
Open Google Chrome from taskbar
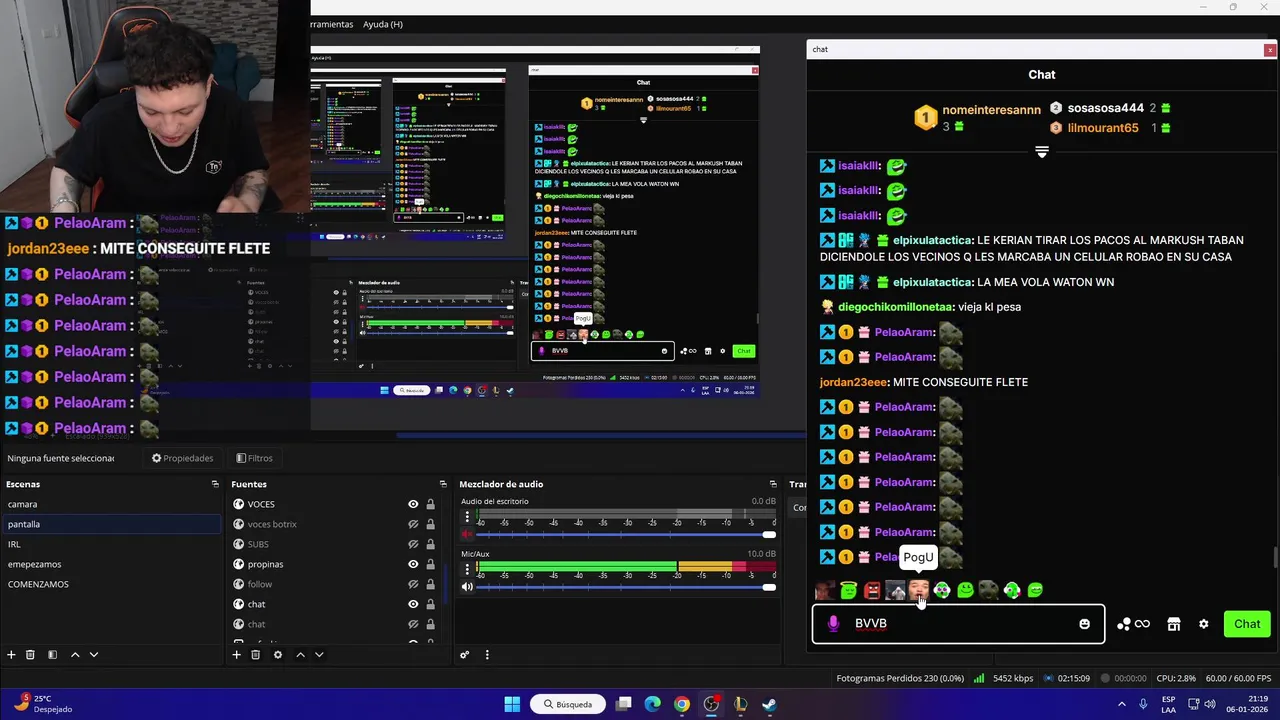click(x=681, y=704)
